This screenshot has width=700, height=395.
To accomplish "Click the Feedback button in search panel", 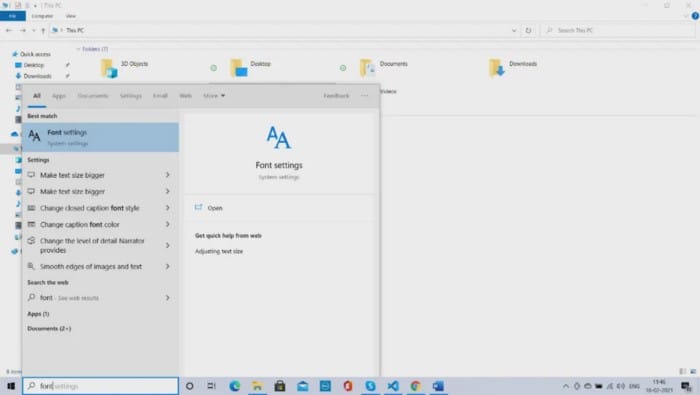I will pos(336,96).
